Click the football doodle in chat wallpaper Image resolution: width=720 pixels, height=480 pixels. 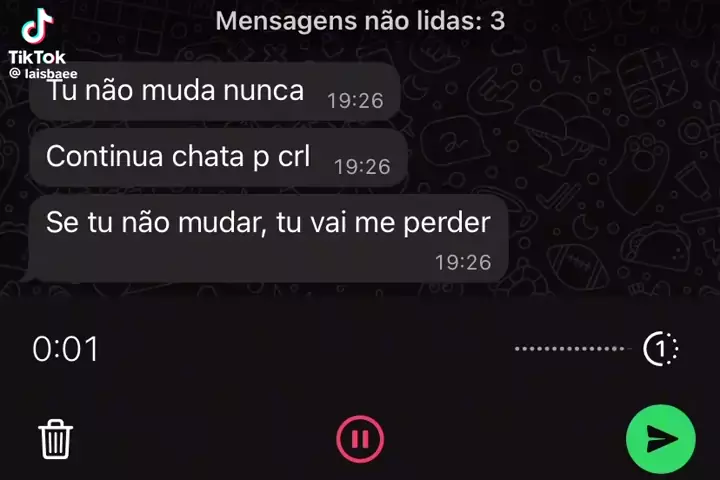[x=577, y=266]
